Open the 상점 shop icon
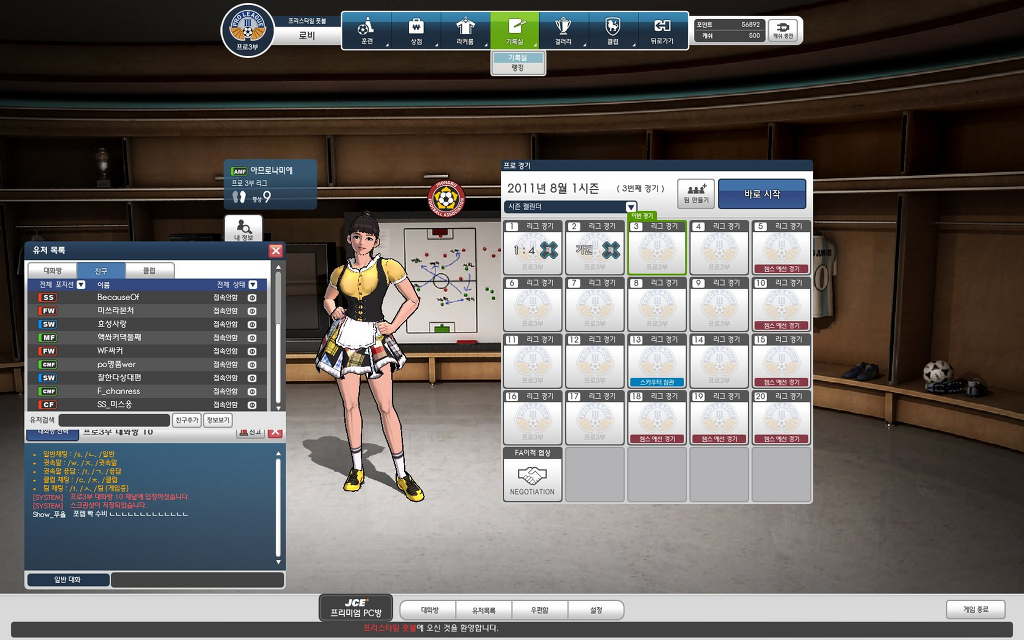This screenshot has height=640, width=1024. 416,30
